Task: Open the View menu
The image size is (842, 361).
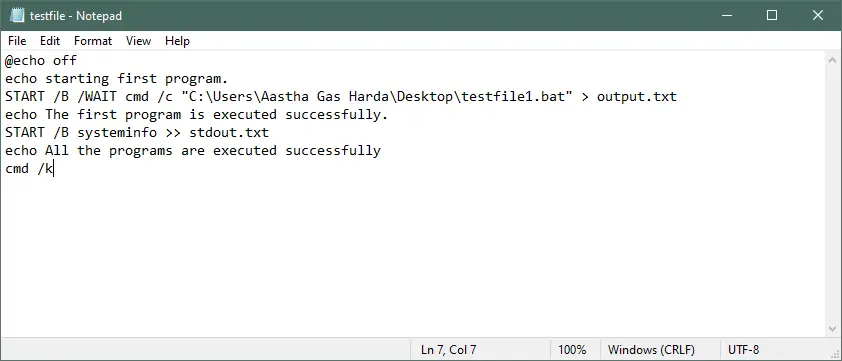Action: 139,41
